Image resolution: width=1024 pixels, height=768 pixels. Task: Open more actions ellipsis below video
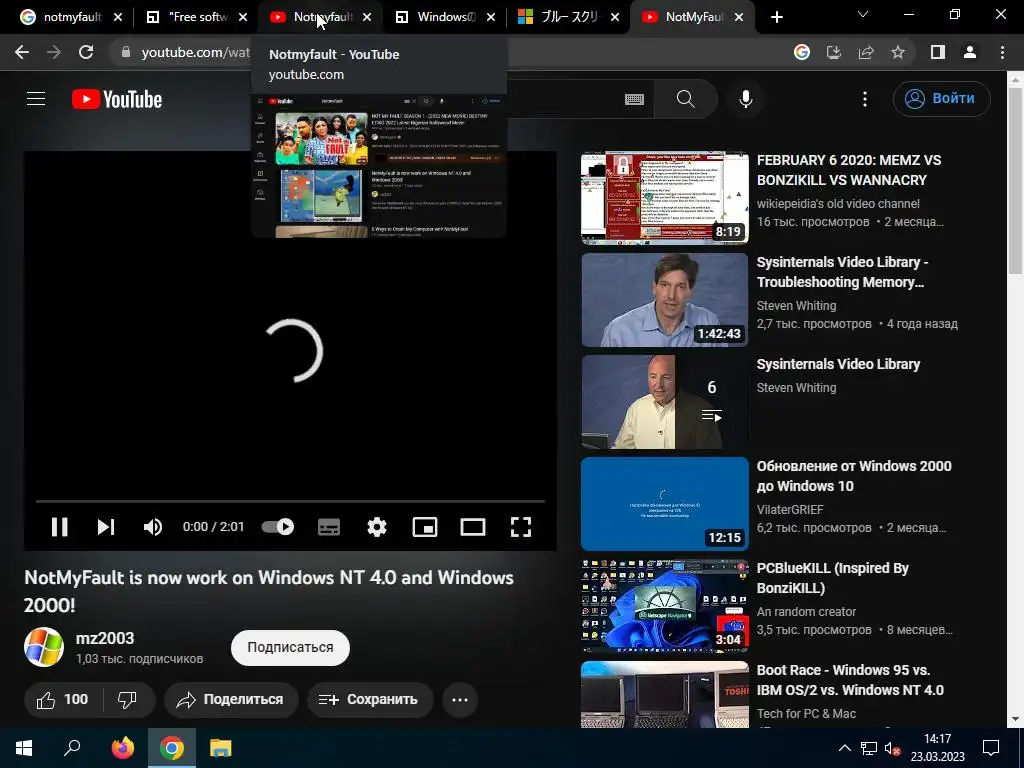pyautogui.click(x=460, y=699)
